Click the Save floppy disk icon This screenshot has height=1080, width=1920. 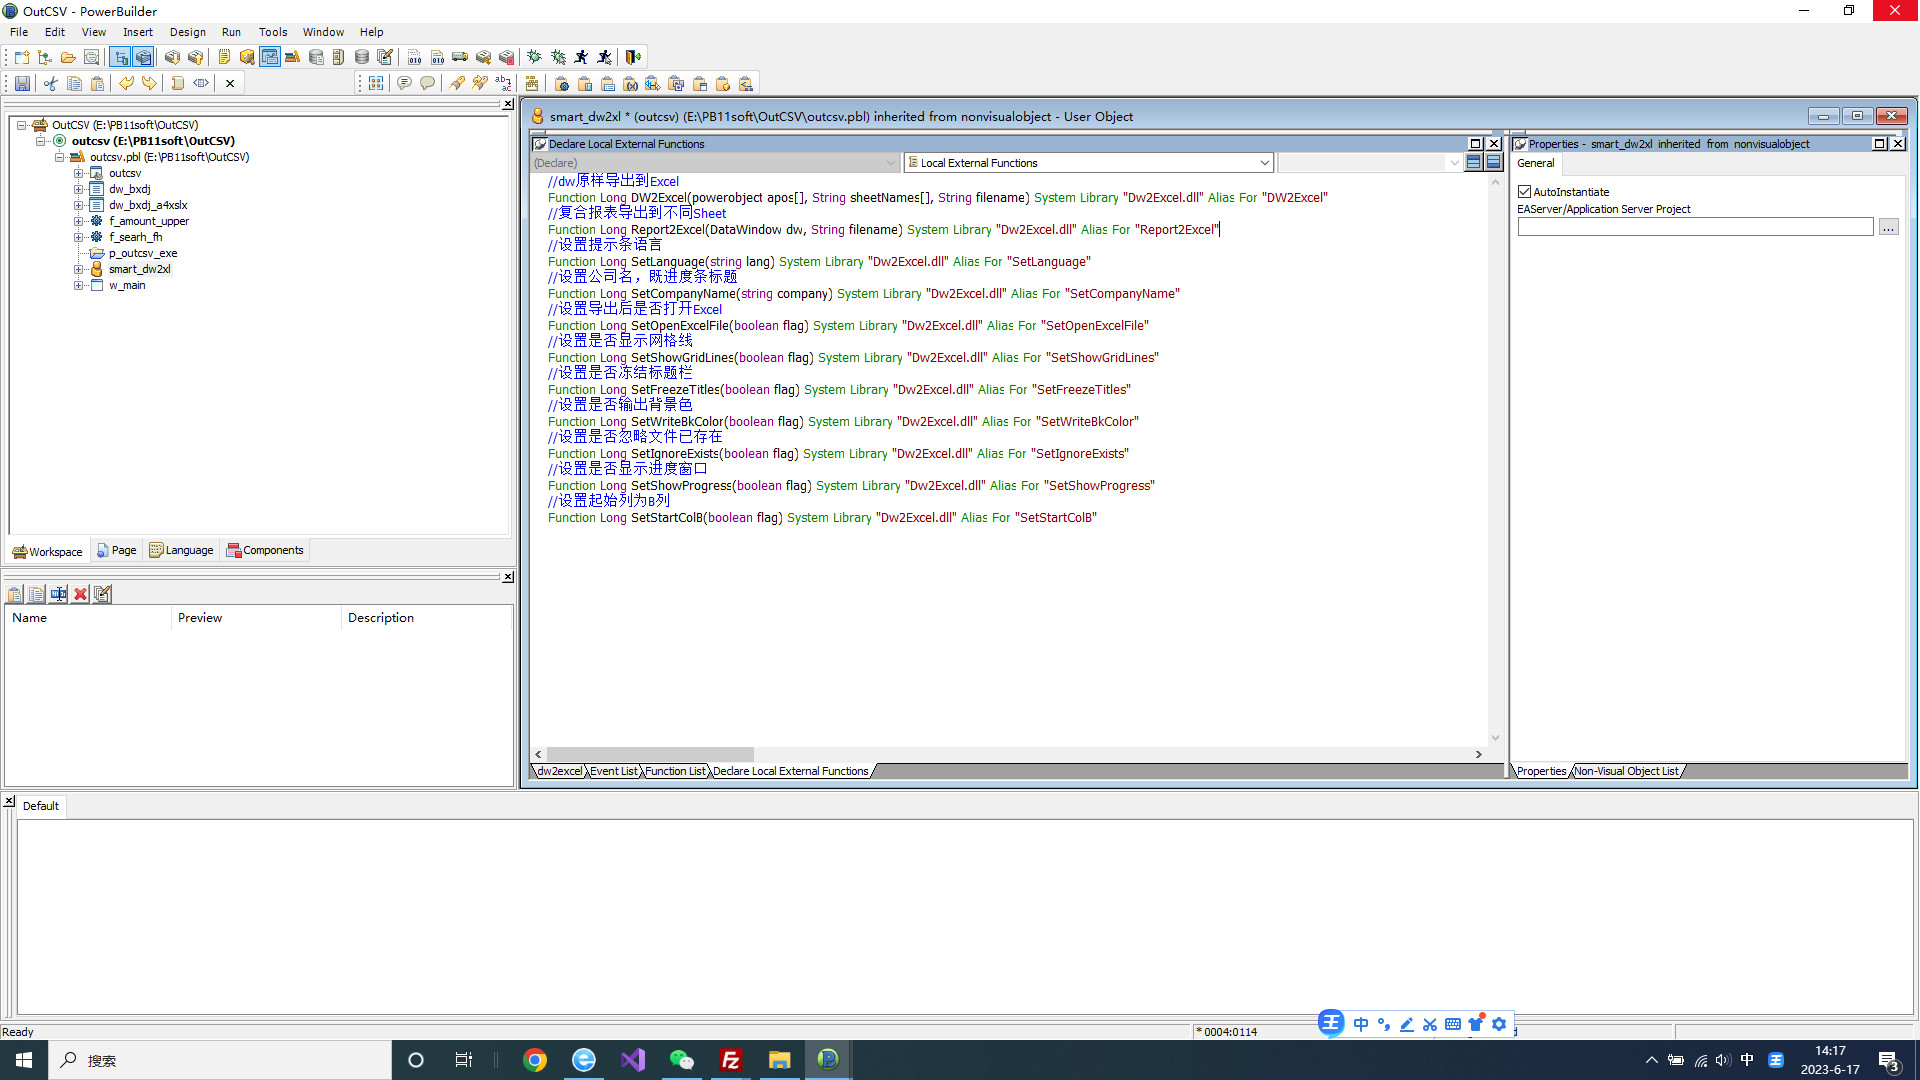[22, 83]
